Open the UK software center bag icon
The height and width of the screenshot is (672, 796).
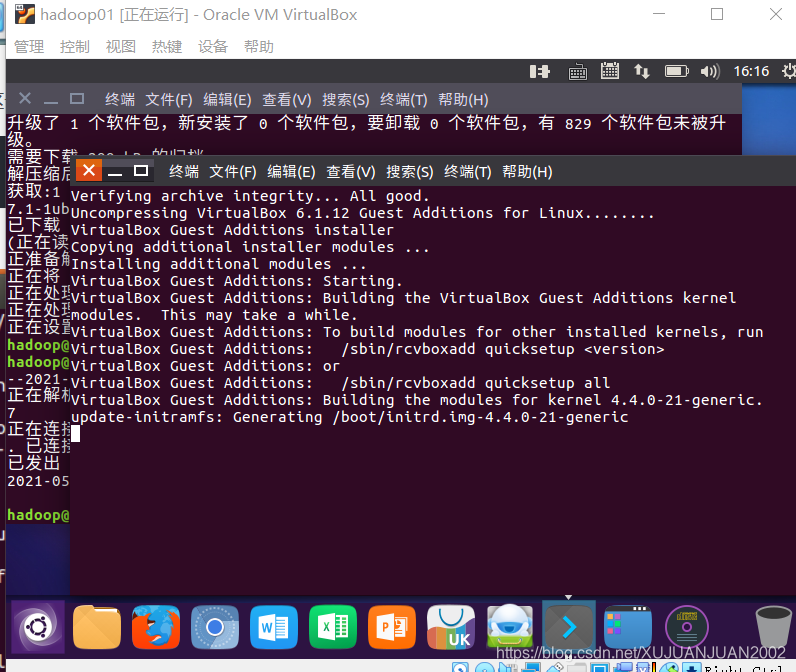(451, 627)
